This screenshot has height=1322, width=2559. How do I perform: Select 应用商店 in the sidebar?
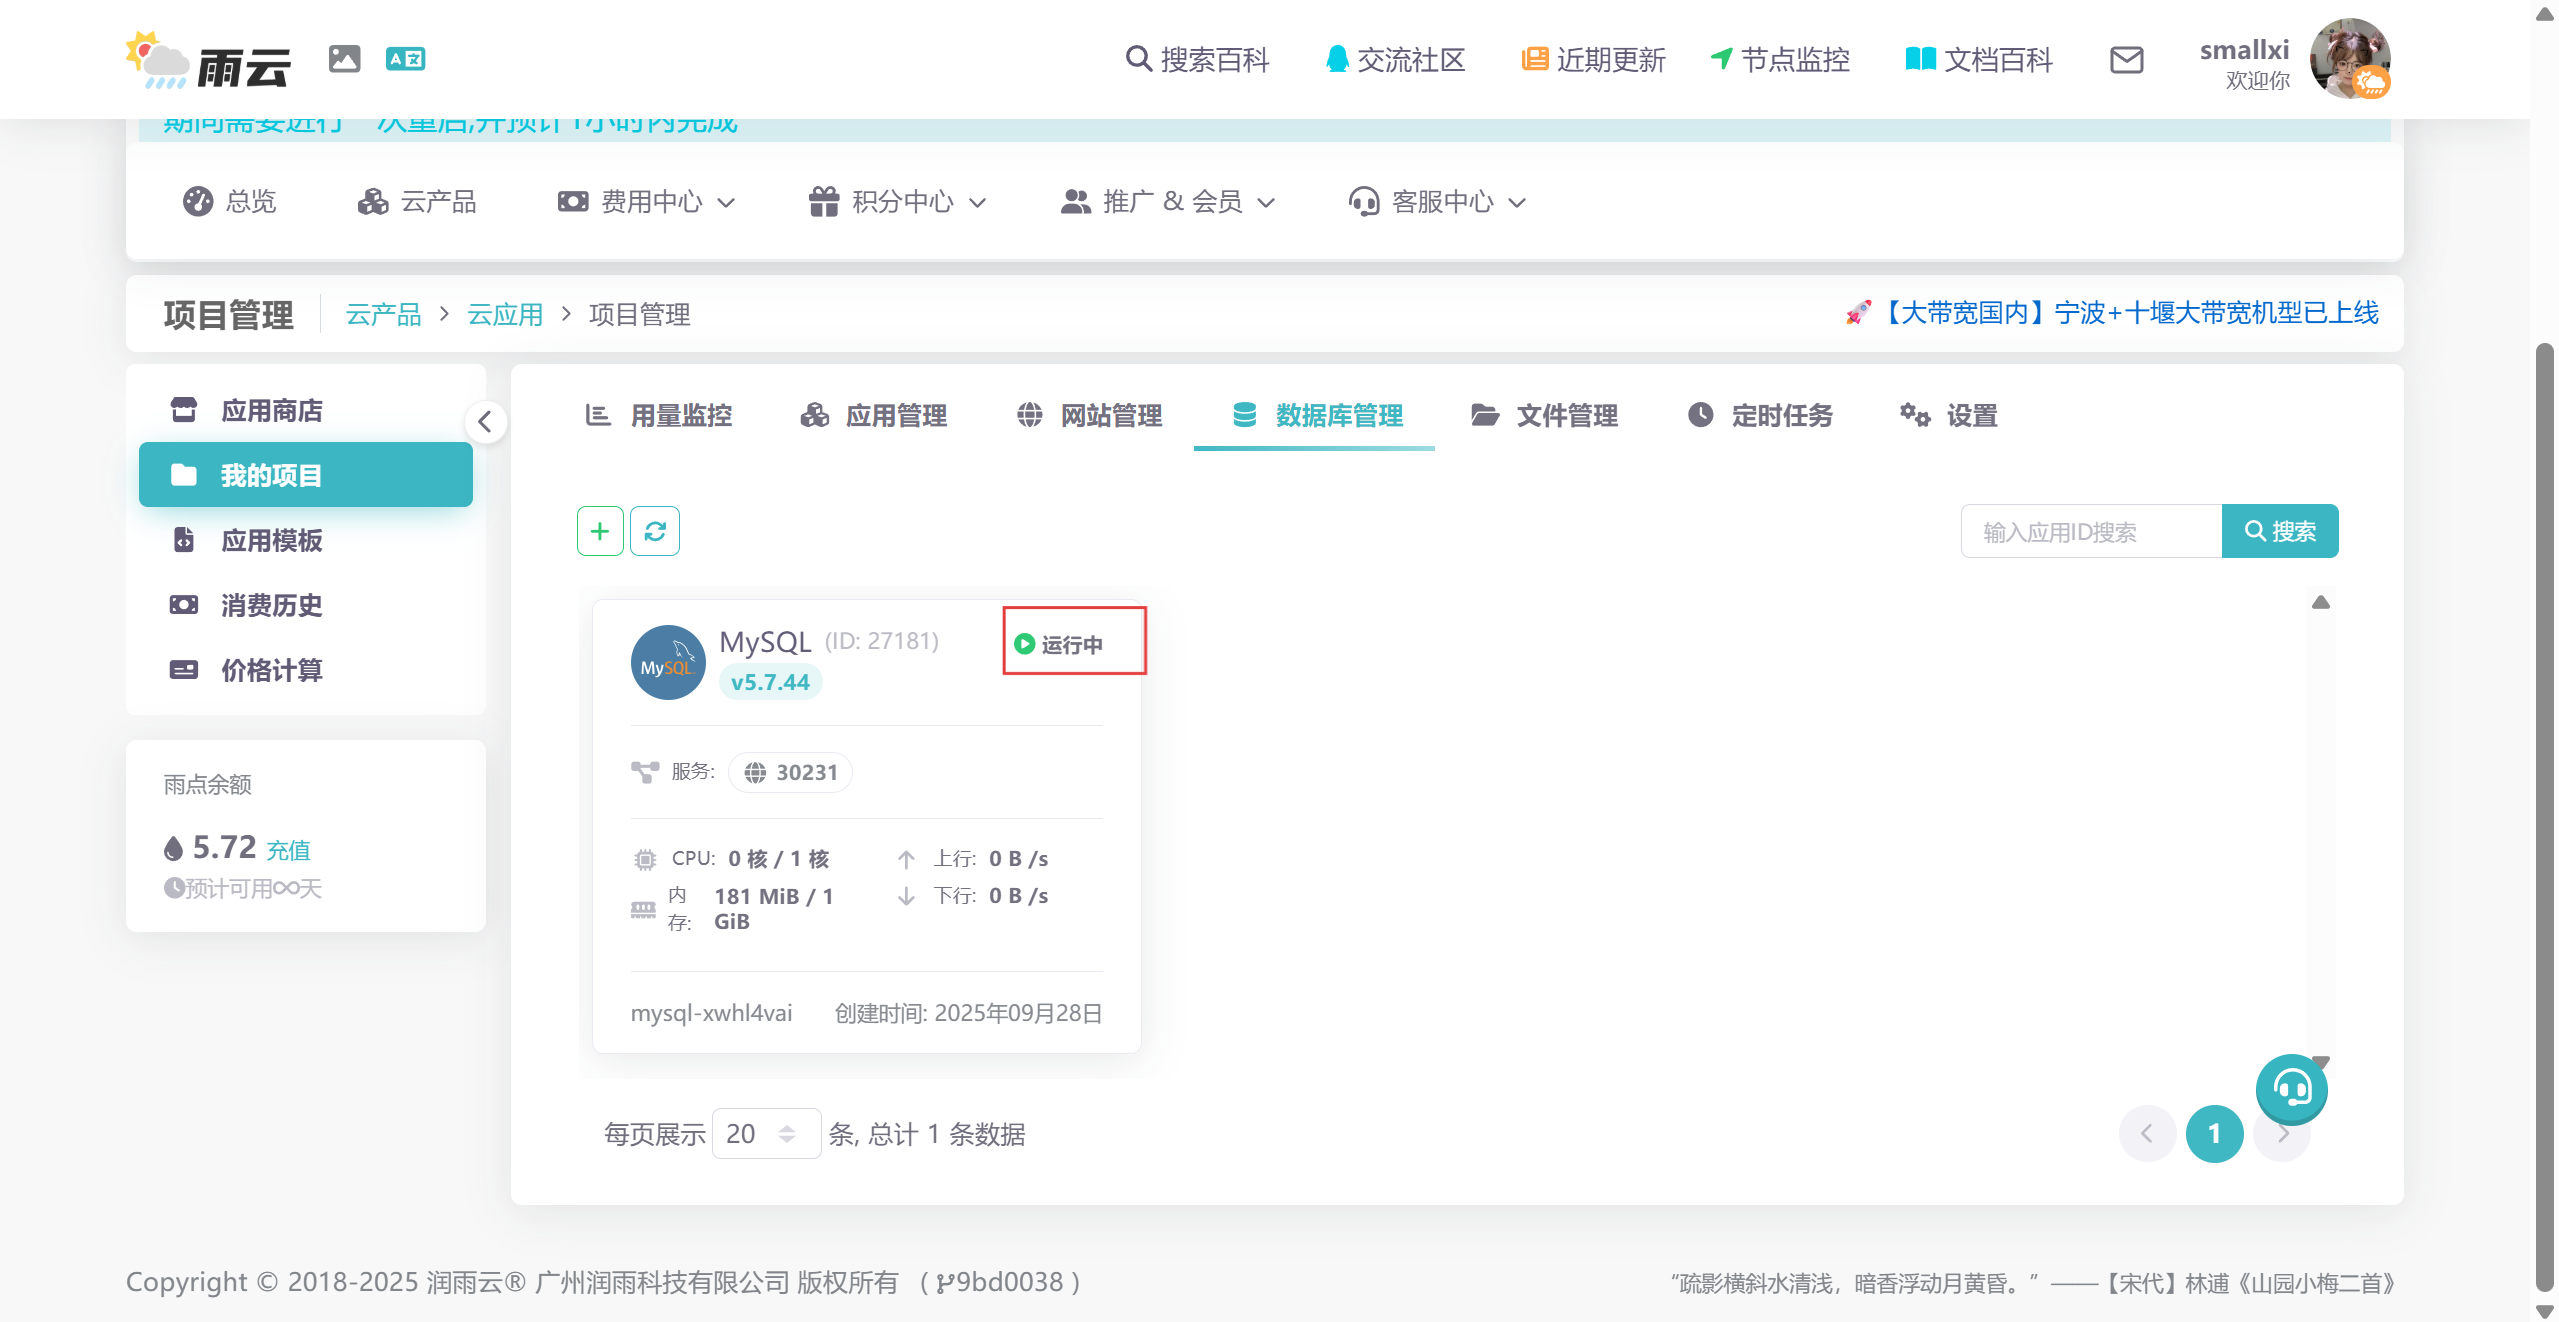pos(270,410)
